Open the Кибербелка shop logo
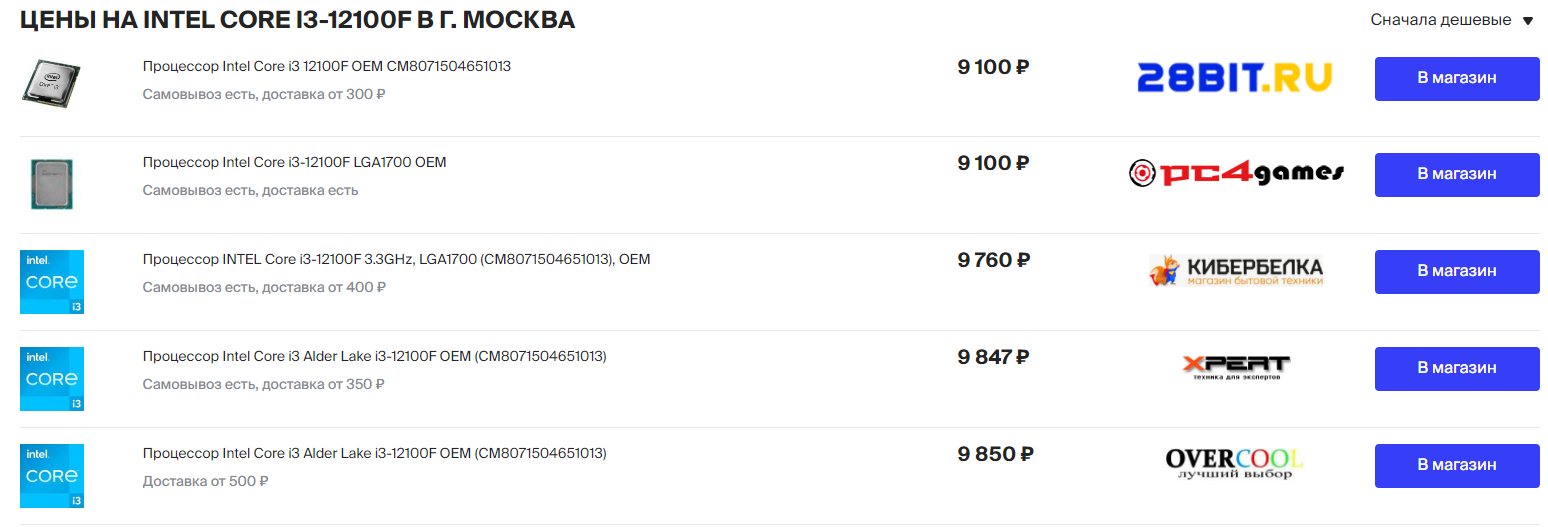1548x527 pixels. point(1236,271)
